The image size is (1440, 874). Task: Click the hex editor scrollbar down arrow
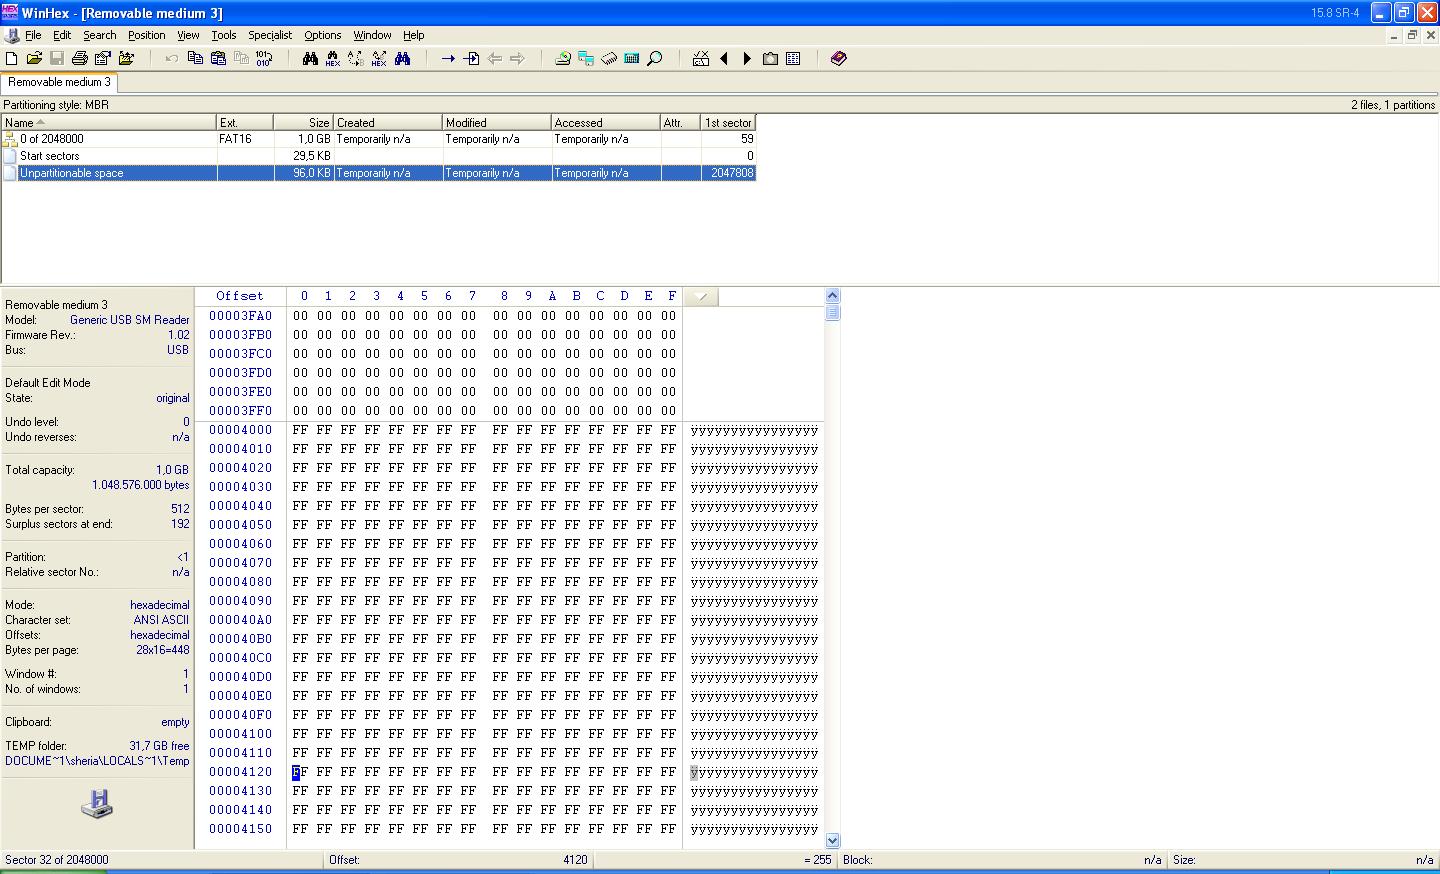tap(832, 841)
